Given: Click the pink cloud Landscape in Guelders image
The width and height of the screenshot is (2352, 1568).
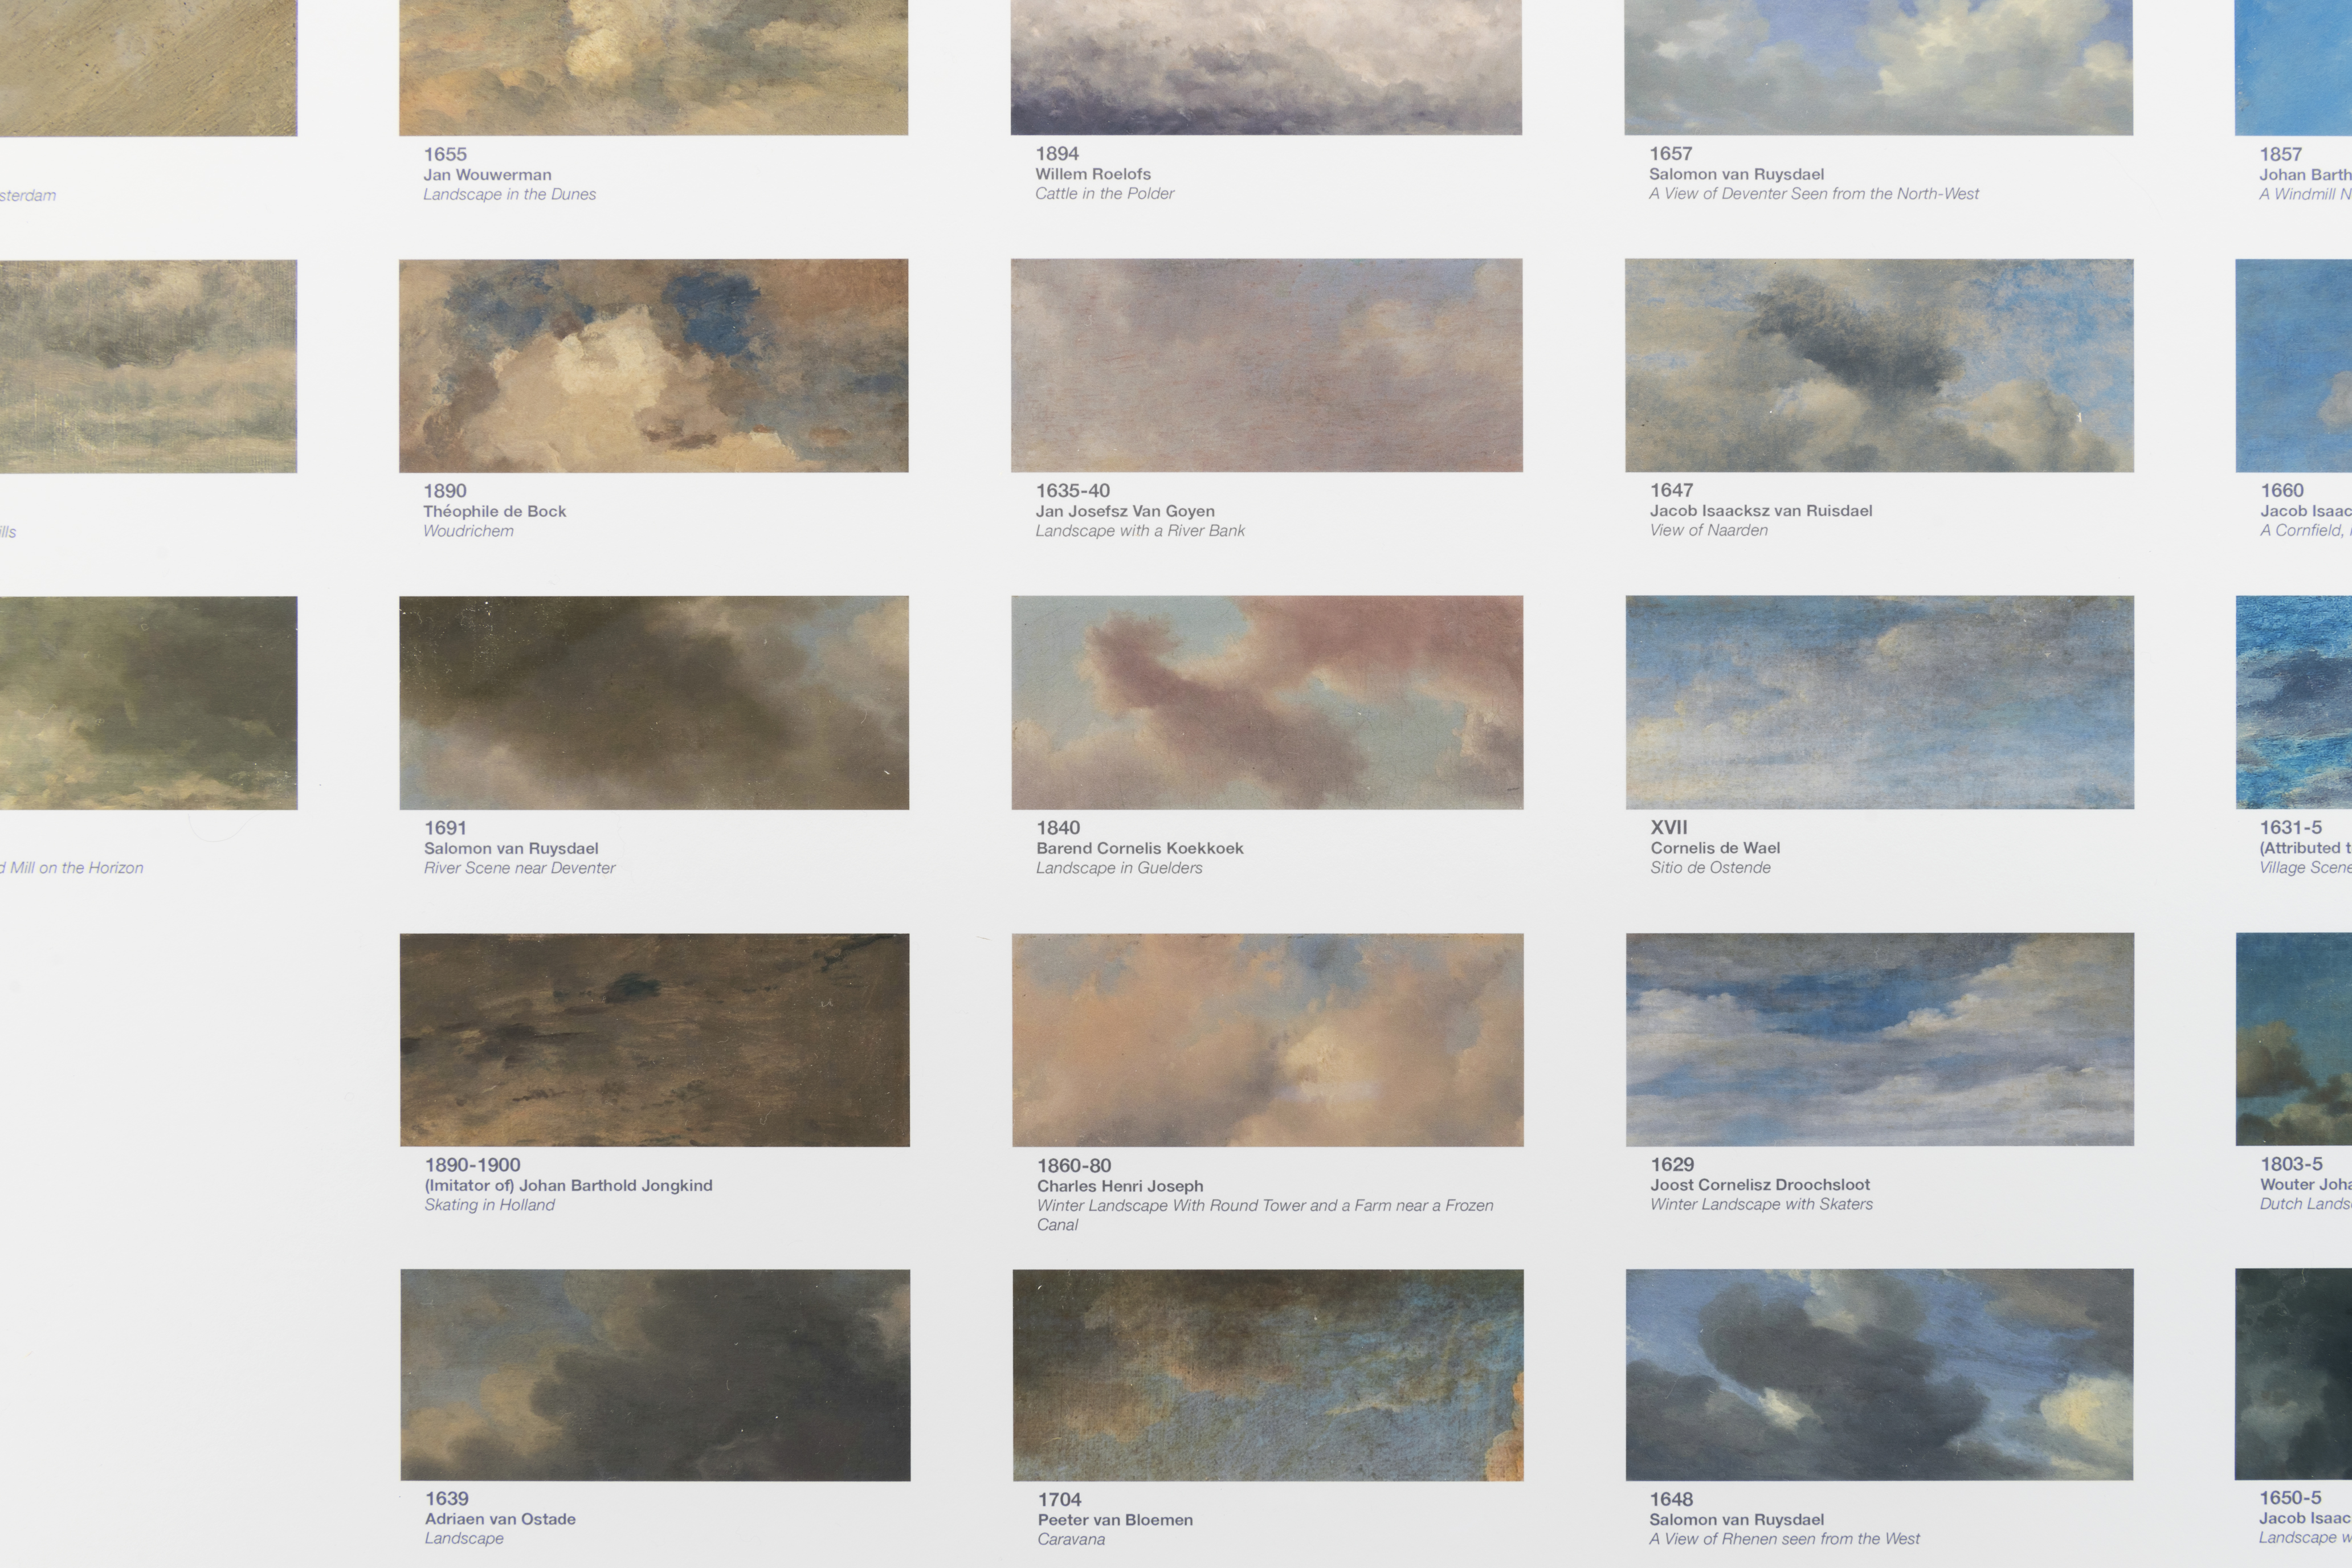Looking at the screenshot, I should tap(1267, 703).
